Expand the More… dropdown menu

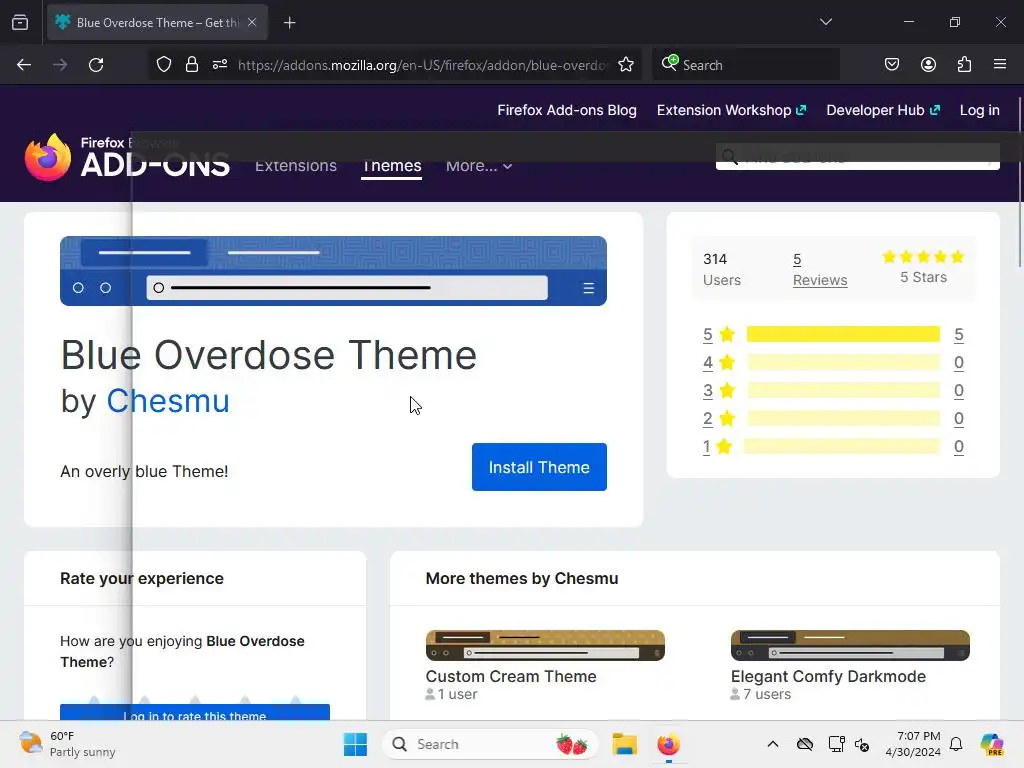pyautogui.click(x=479, y=166)
